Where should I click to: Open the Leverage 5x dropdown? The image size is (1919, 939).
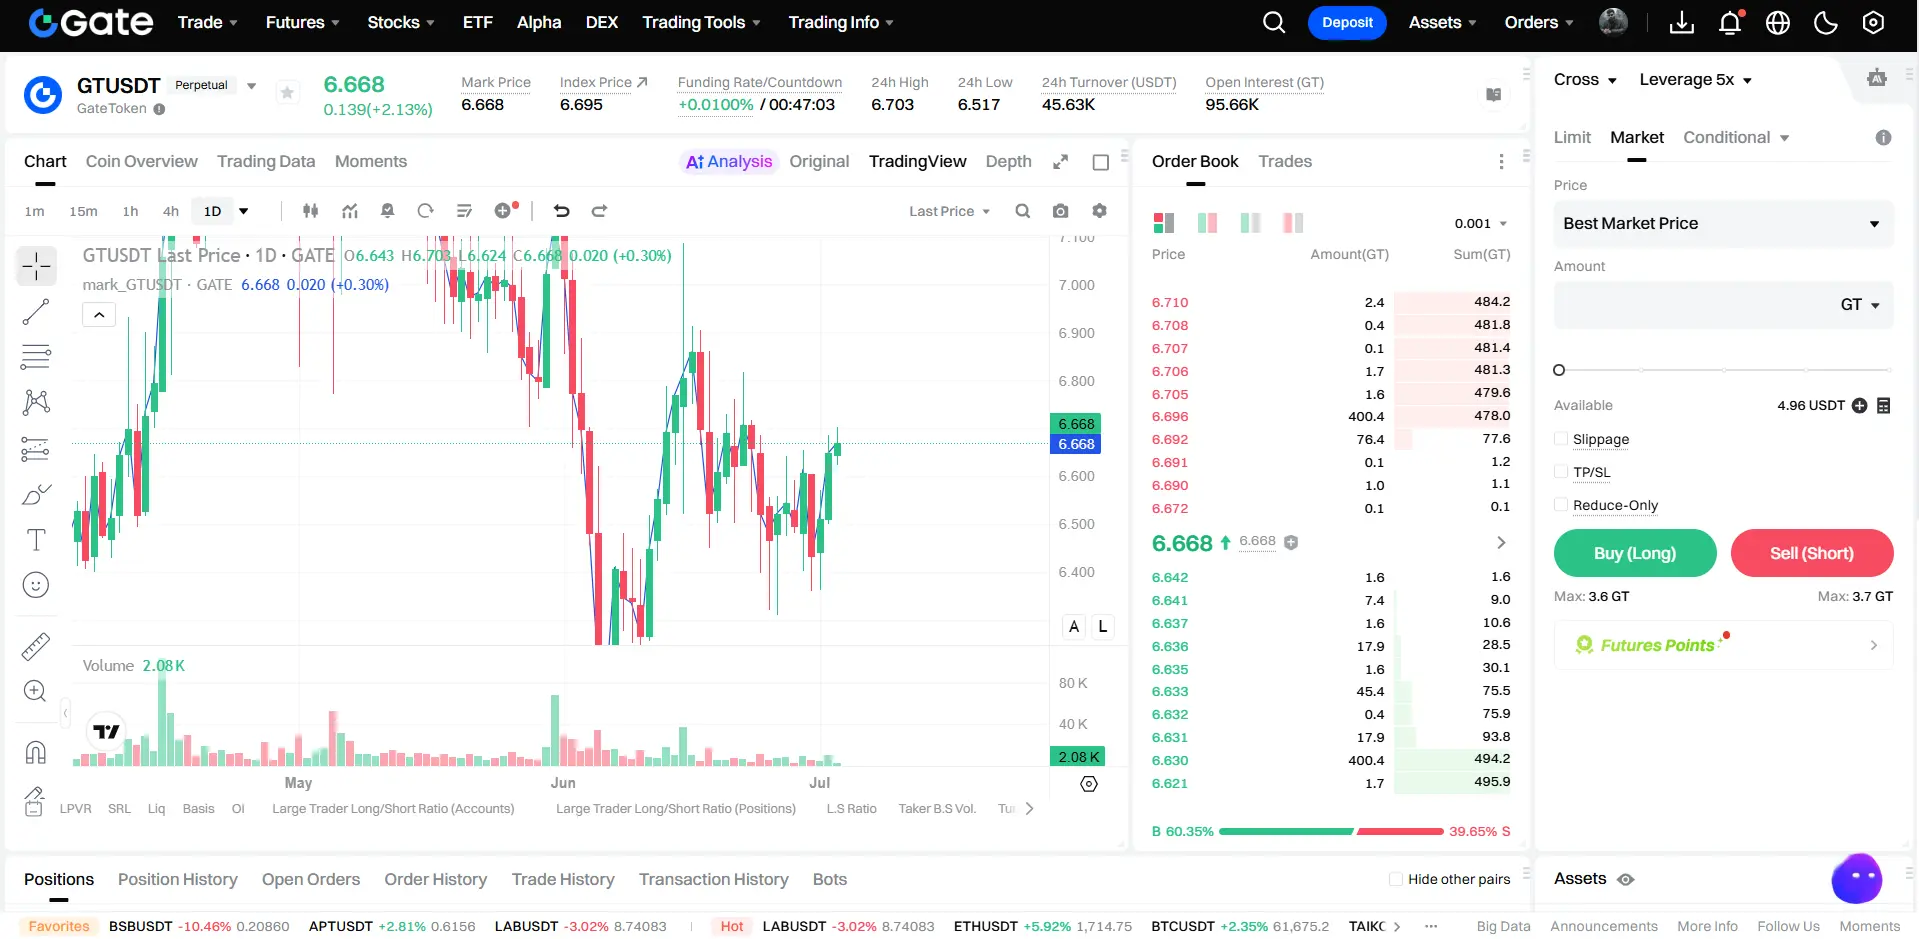(x=1696, y=80)
